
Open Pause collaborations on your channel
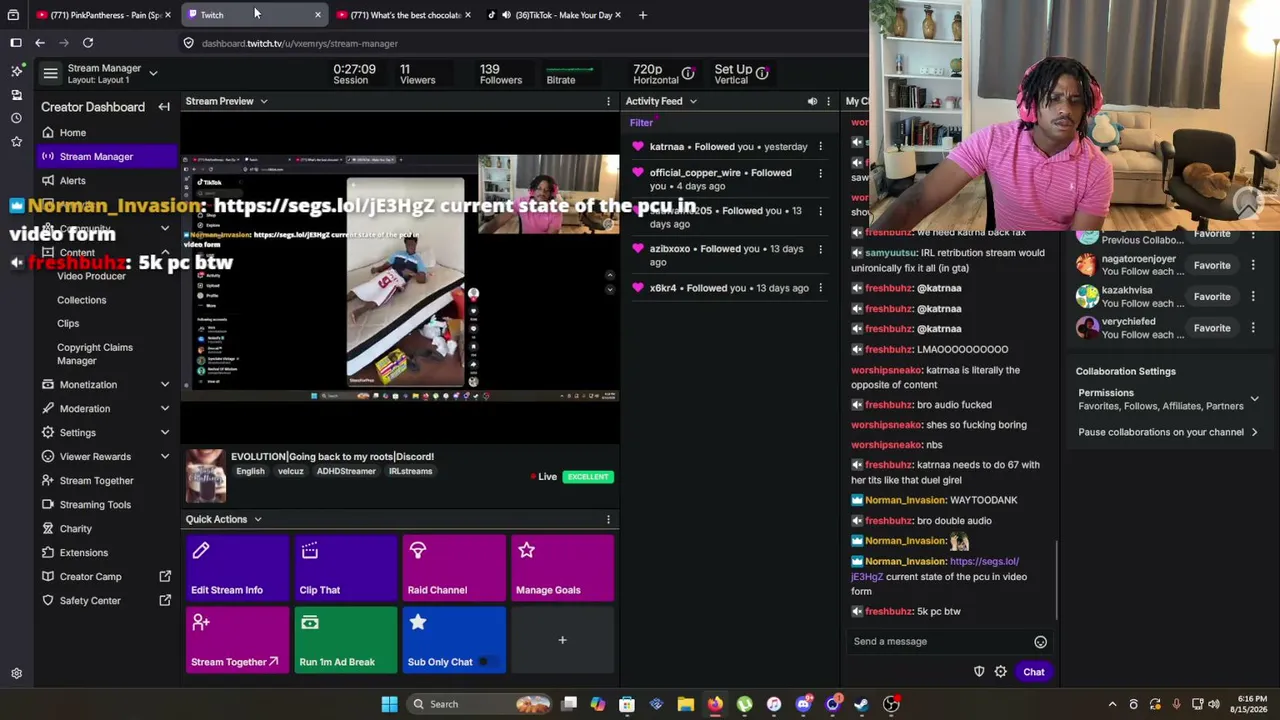(1166, 433)
